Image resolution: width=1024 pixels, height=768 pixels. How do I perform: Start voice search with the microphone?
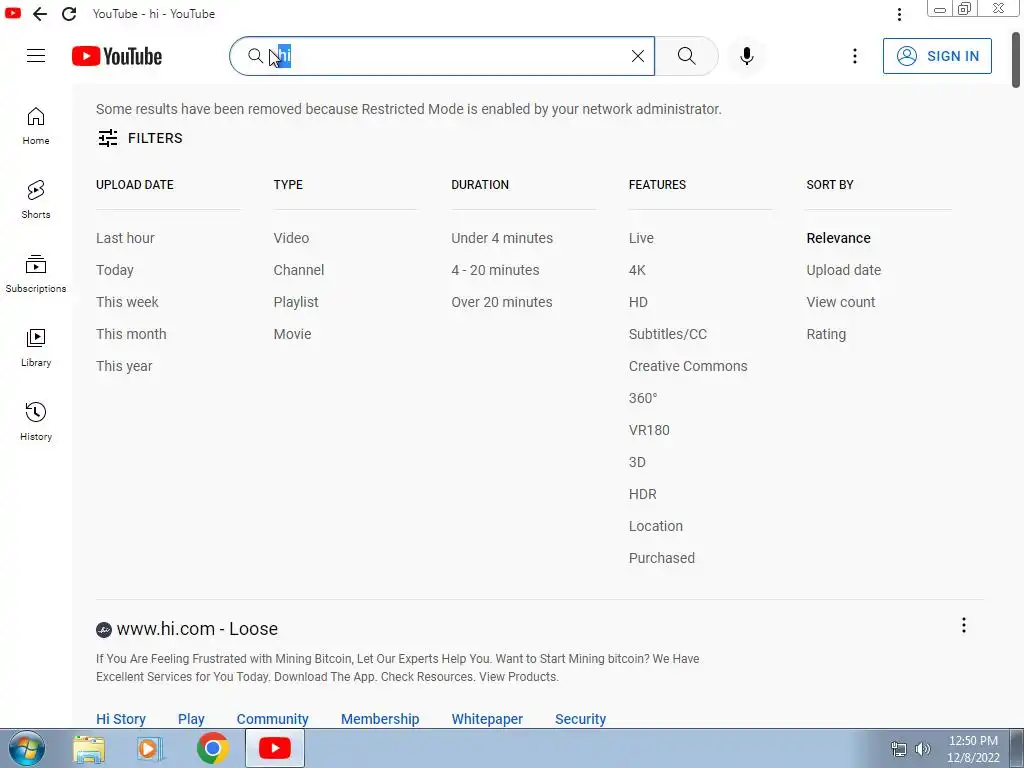click(x=746, y=56)
